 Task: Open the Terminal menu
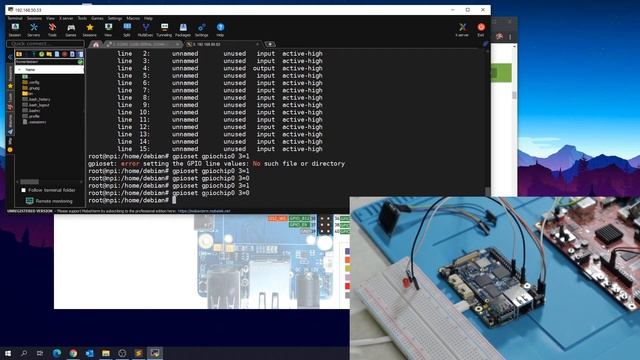[x=15, y=18]
